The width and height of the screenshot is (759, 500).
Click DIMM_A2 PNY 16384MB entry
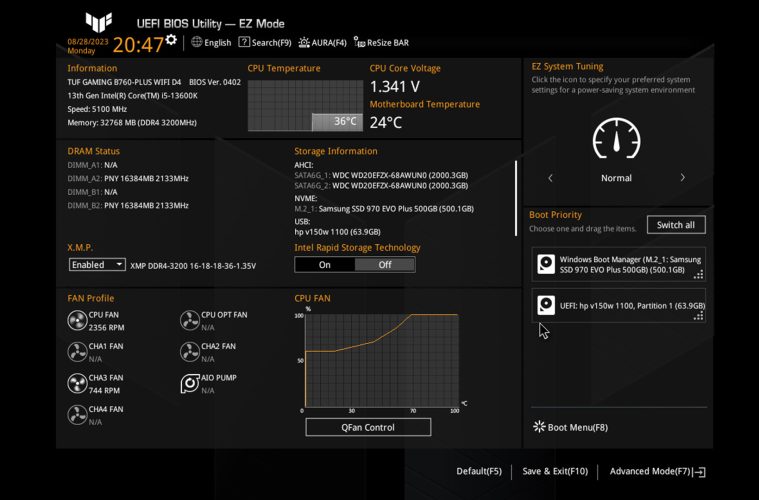coord(128,178)
